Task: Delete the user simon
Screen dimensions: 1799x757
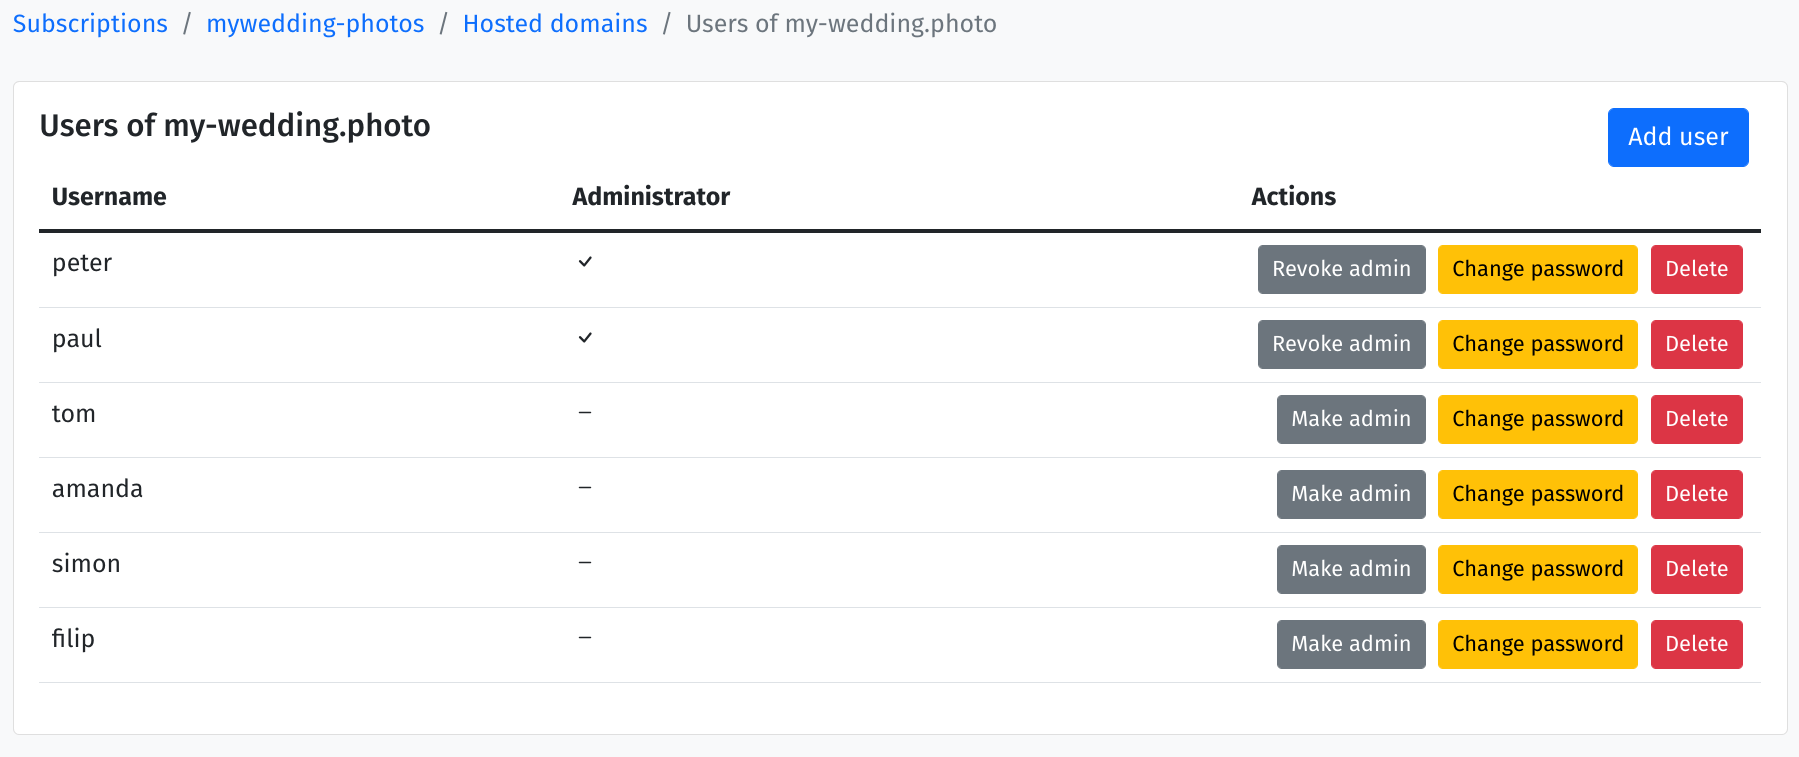Action: [x=1696, y=569]
